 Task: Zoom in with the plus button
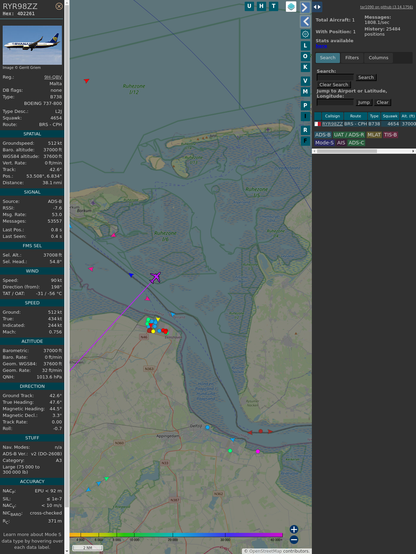coord(294,529)
